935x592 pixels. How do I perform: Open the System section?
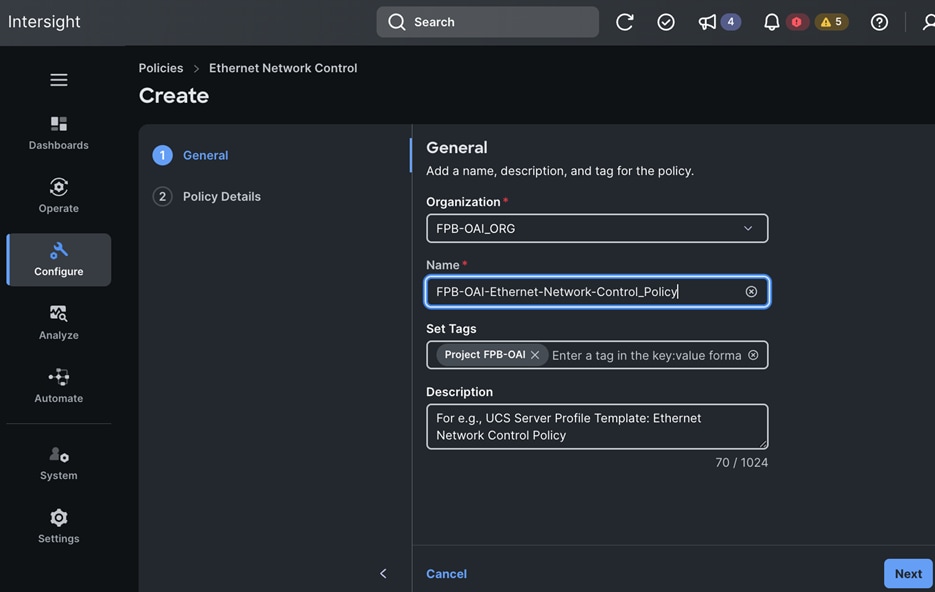point(58,463)
